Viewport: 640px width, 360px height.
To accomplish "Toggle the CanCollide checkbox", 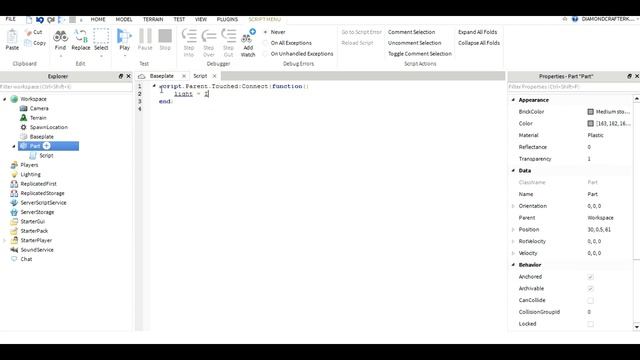I will pos(590,300).
